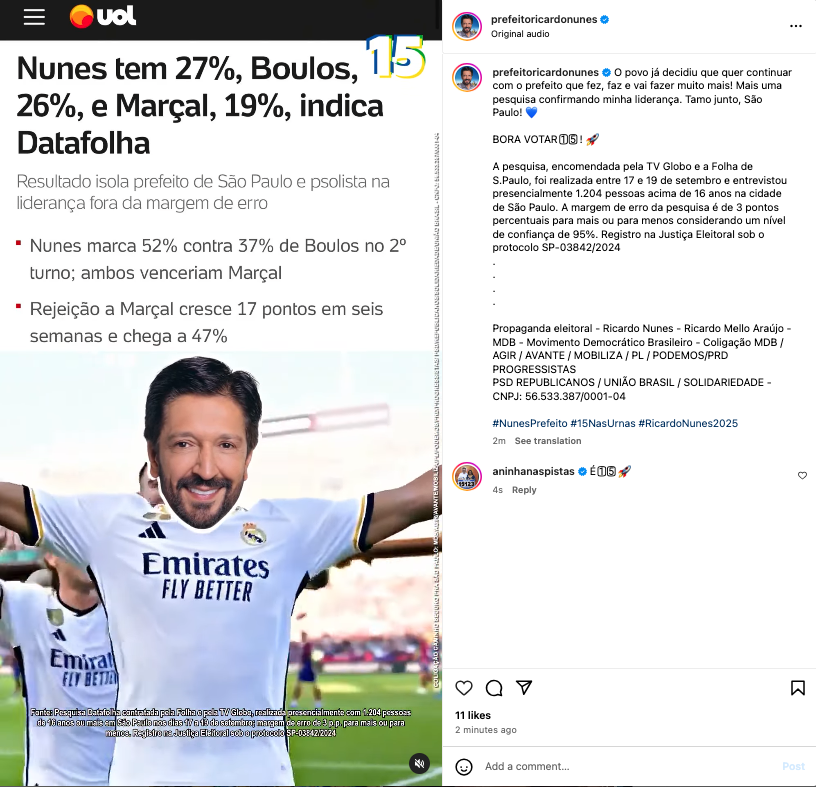Like the aninhanaspistas comment
Screen dimensions: 816x787
pyautogui.click(x=802, y=475)
